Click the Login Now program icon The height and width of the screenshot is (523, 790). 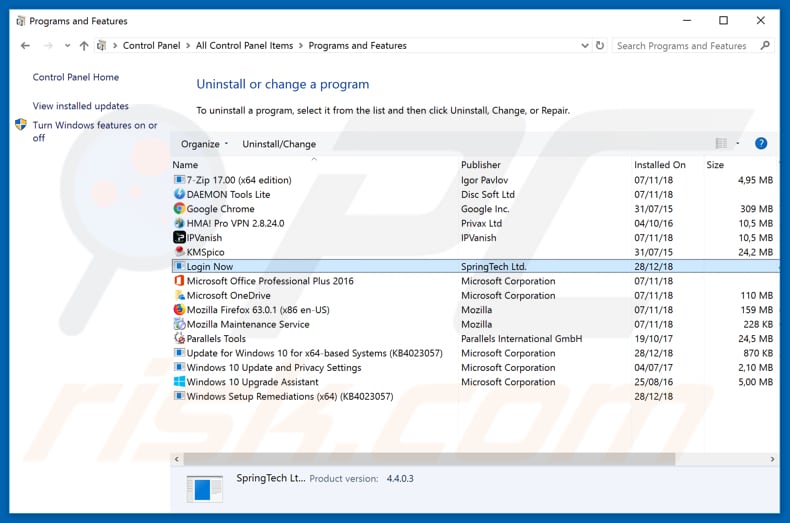point(179,266)
